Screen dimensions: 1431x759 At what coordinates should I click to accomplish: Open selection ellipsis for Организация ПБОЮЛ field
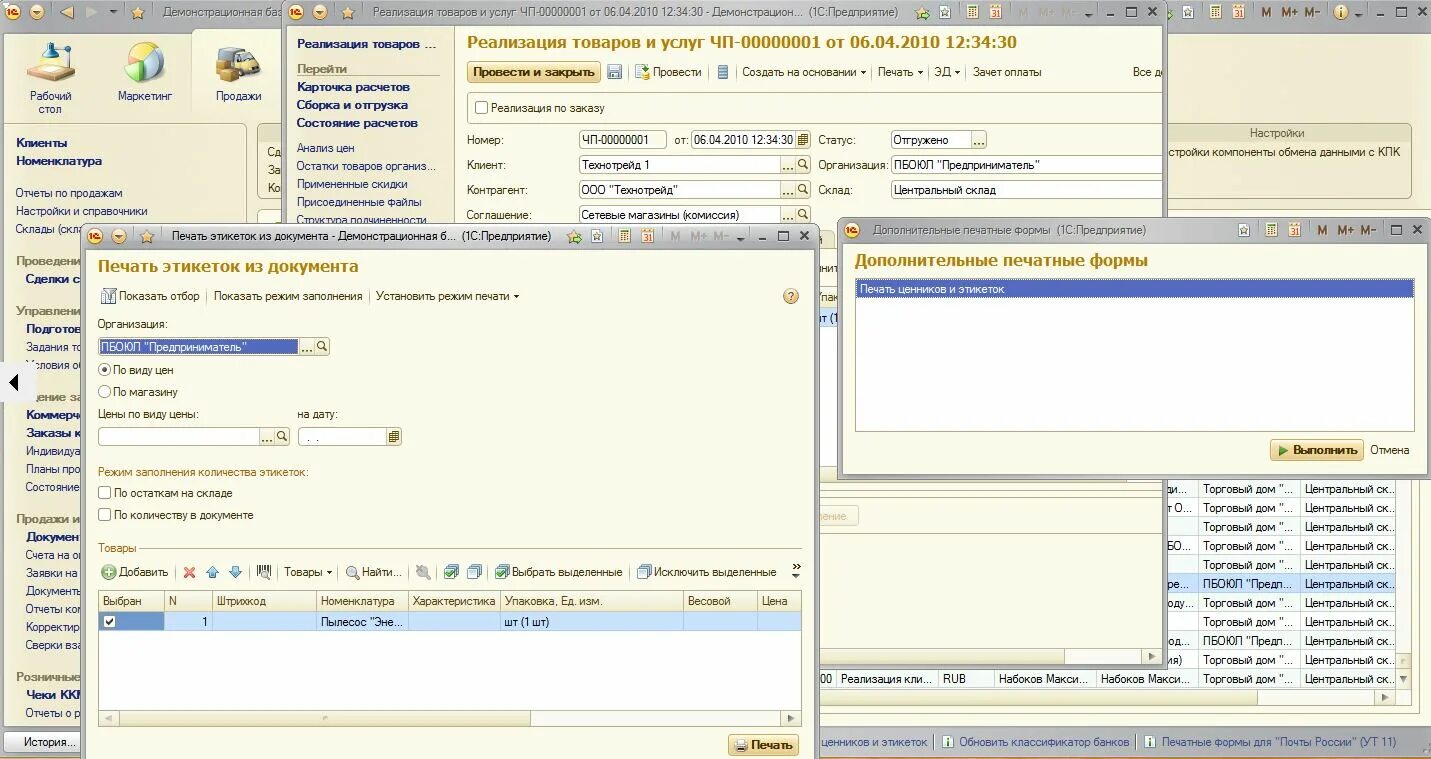point(307,347)
